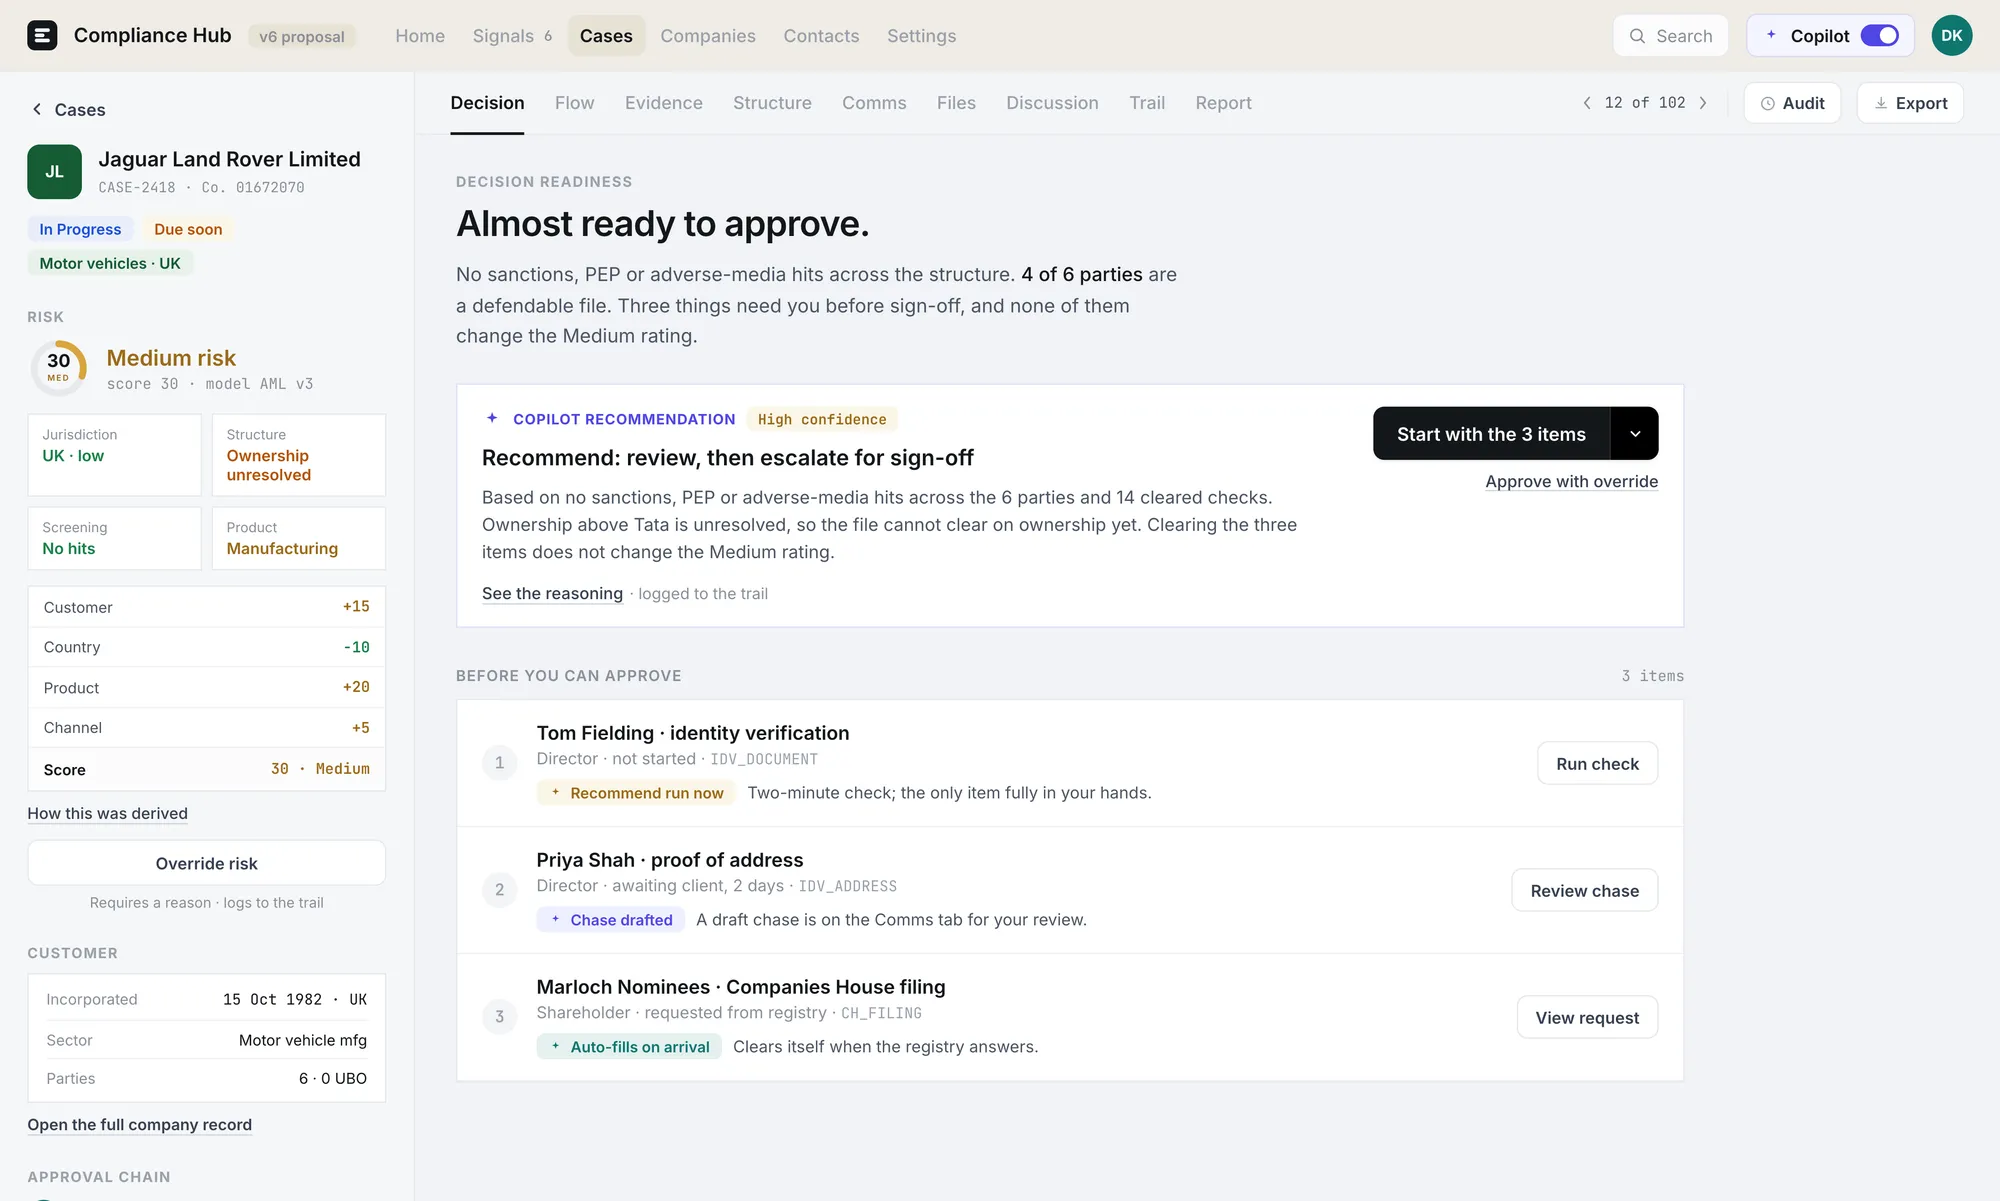Switch to the Files tab

tap(956, 103)
